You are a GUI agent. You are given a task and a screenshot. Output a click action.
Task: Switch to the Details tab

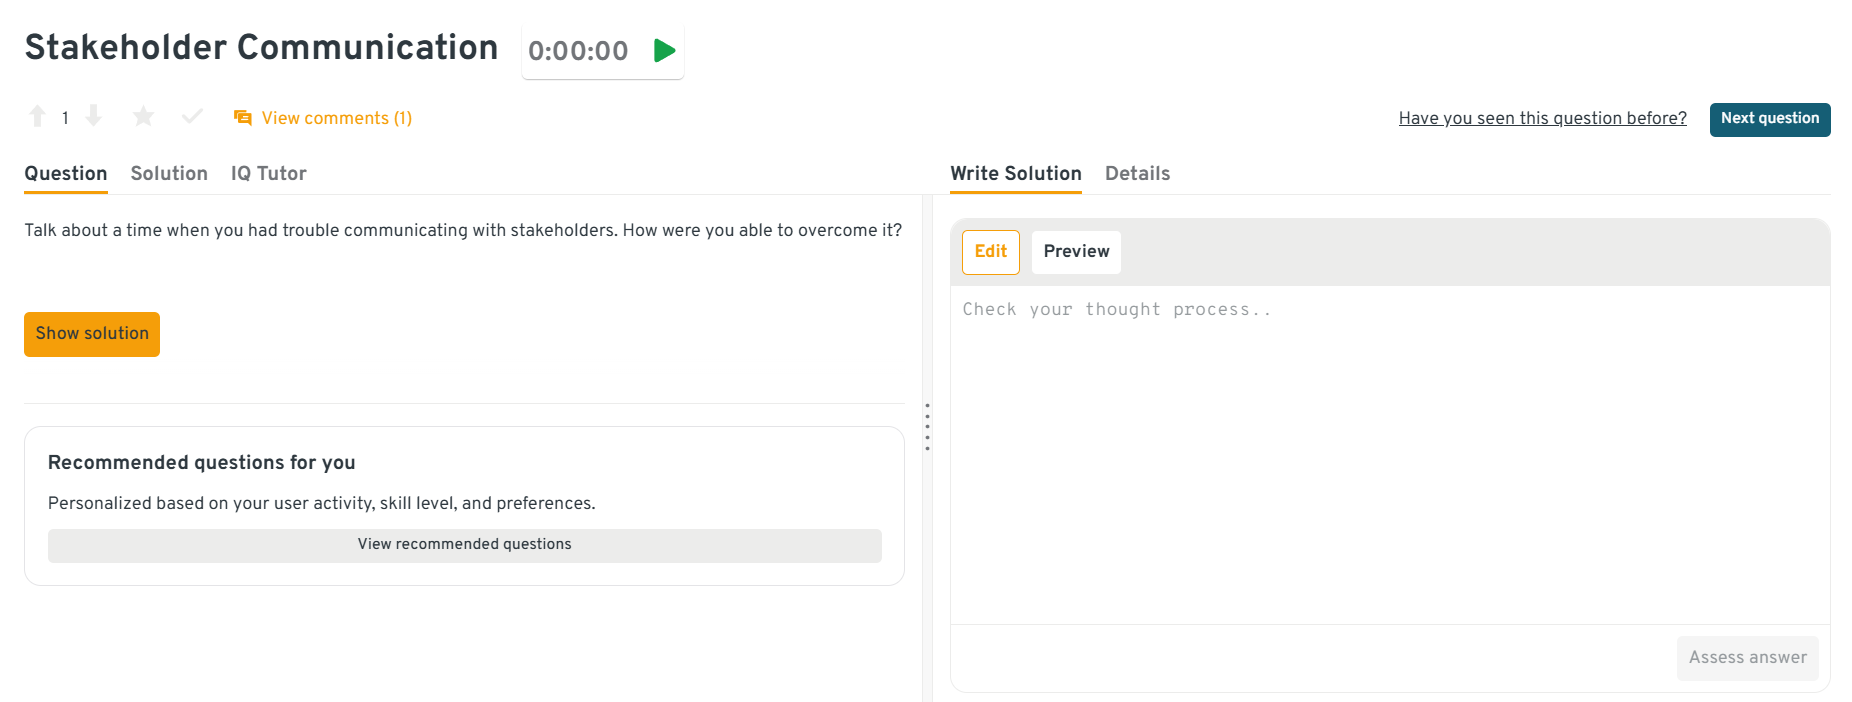[x=1137, y=173]
